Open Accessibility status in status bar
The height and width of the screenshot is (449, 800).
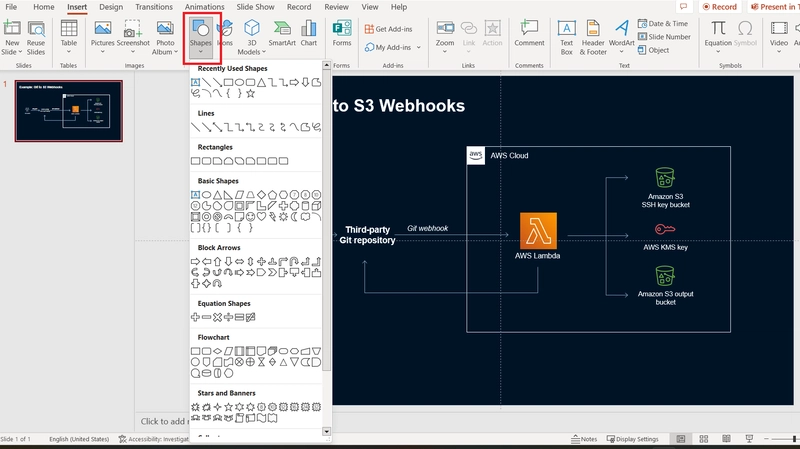tap(154, 439)
